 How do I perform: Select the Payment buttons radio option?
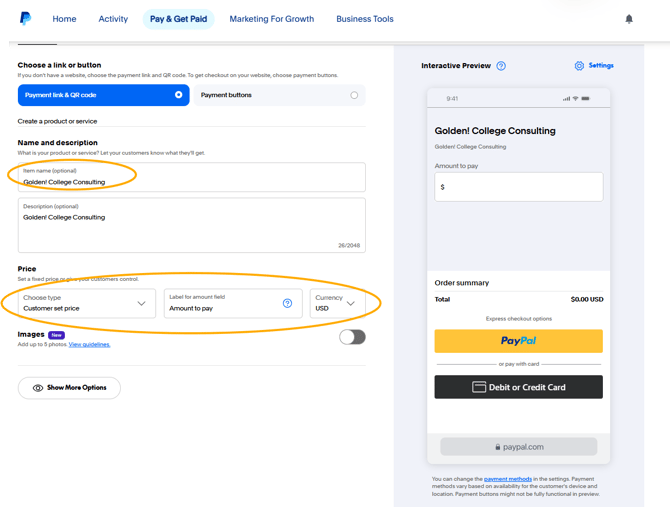coord(354,95)
